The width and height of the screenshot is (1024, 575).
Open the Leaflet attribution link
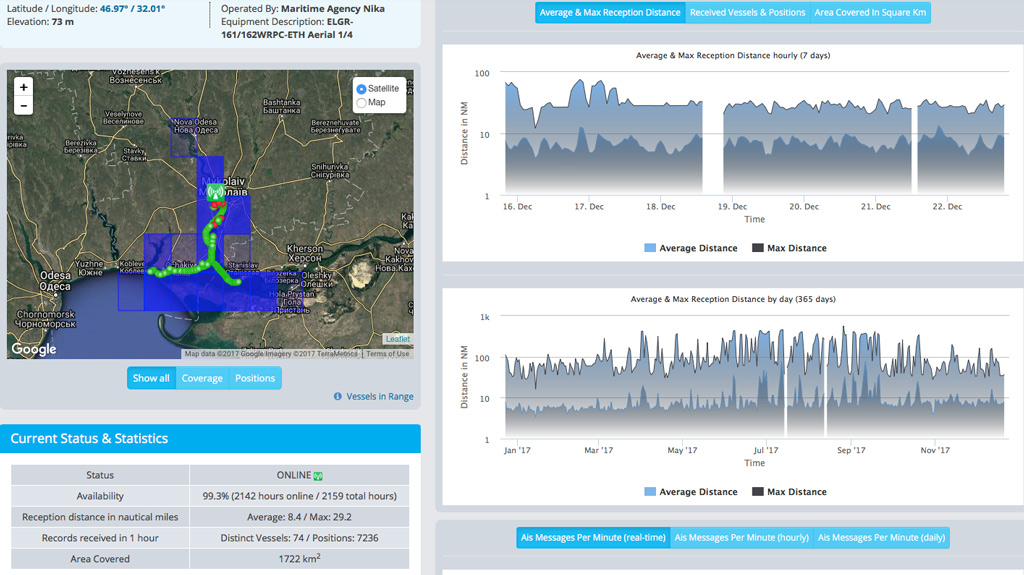tap(398, 338)
